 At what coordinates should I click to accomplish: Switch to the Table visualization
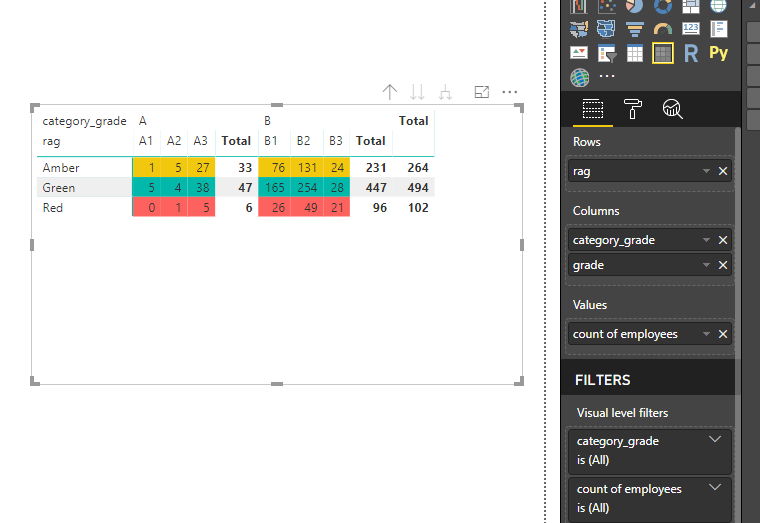click(x=634, y=53)
